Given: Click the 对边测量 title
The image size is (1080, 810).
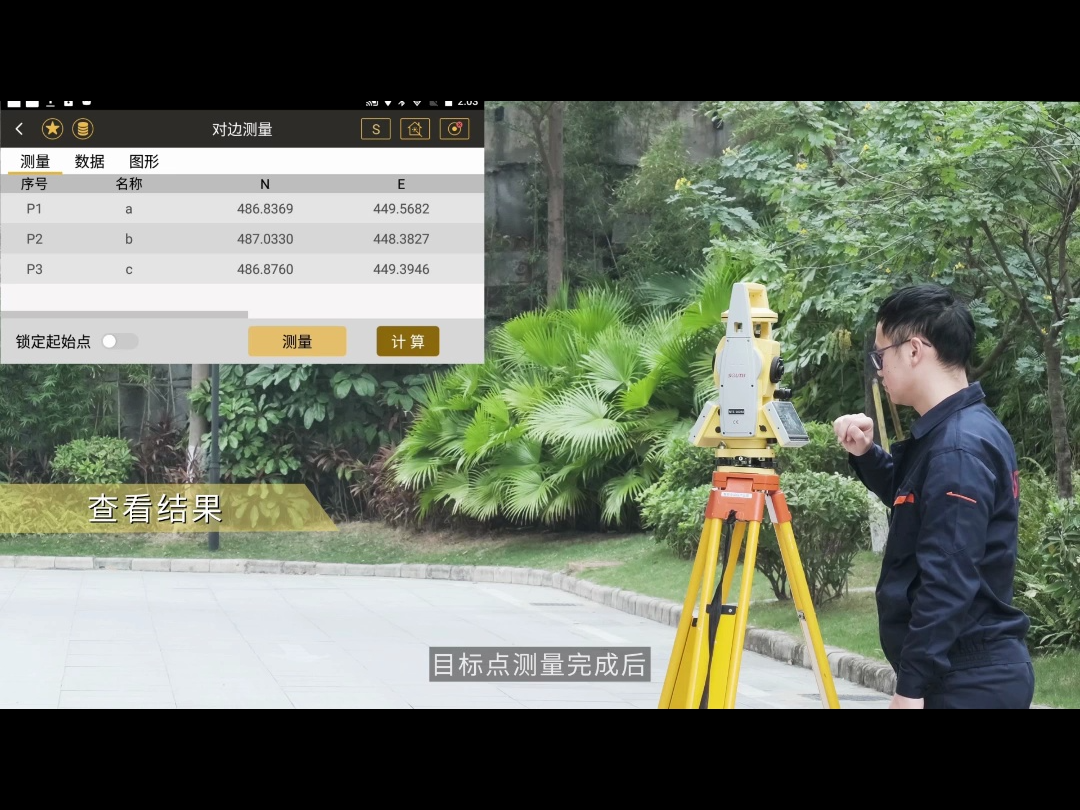Looking at the screenshot, I should 242,129.
